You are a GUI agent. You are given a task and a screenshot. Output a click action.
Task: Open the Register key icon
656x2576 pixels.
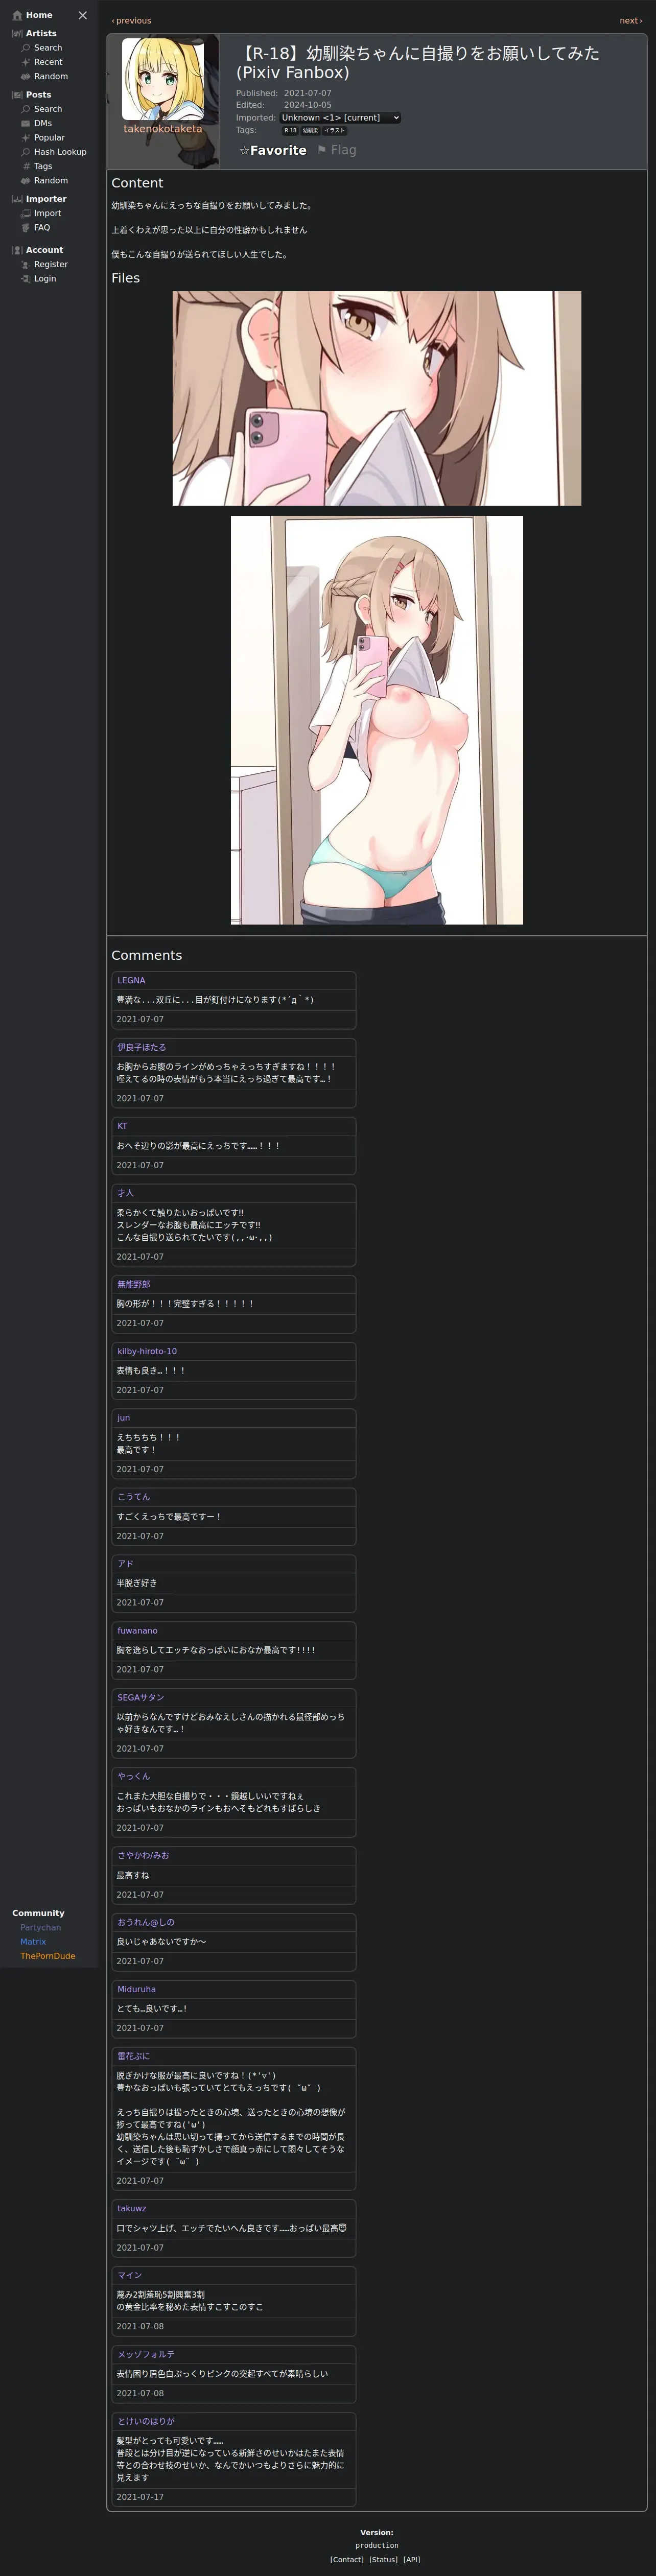point(26,265)
